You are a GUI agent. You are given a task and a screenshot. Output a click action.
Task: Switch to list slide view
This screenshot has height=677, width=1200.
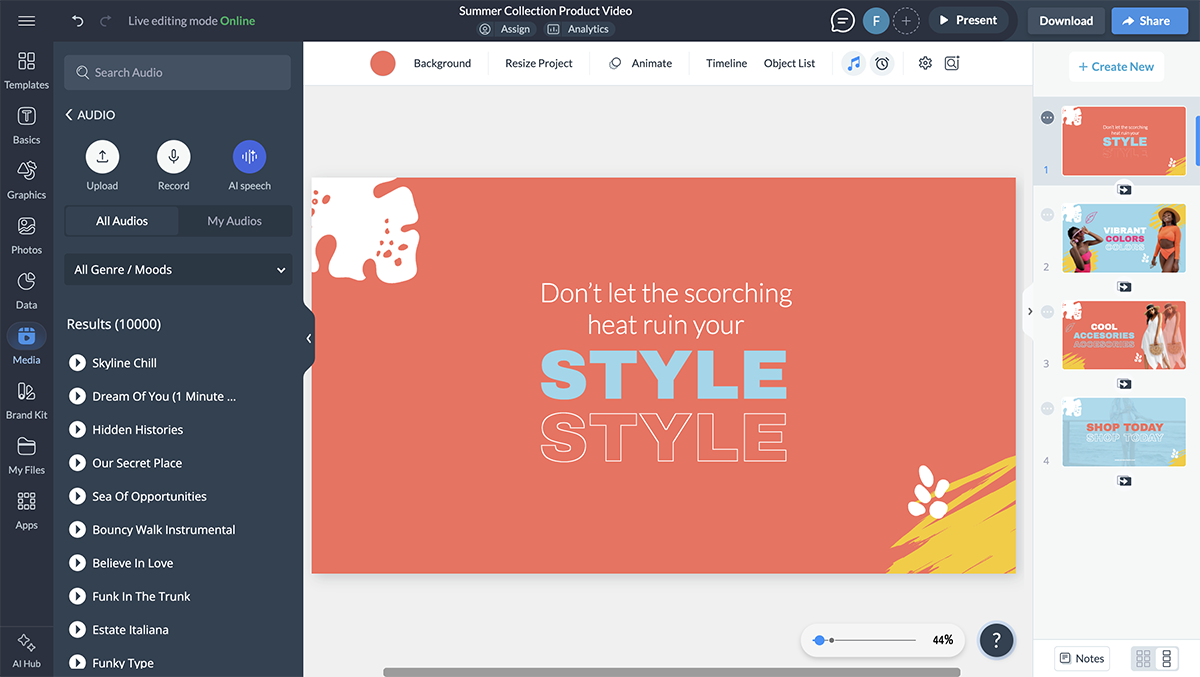click(1166, 659)
